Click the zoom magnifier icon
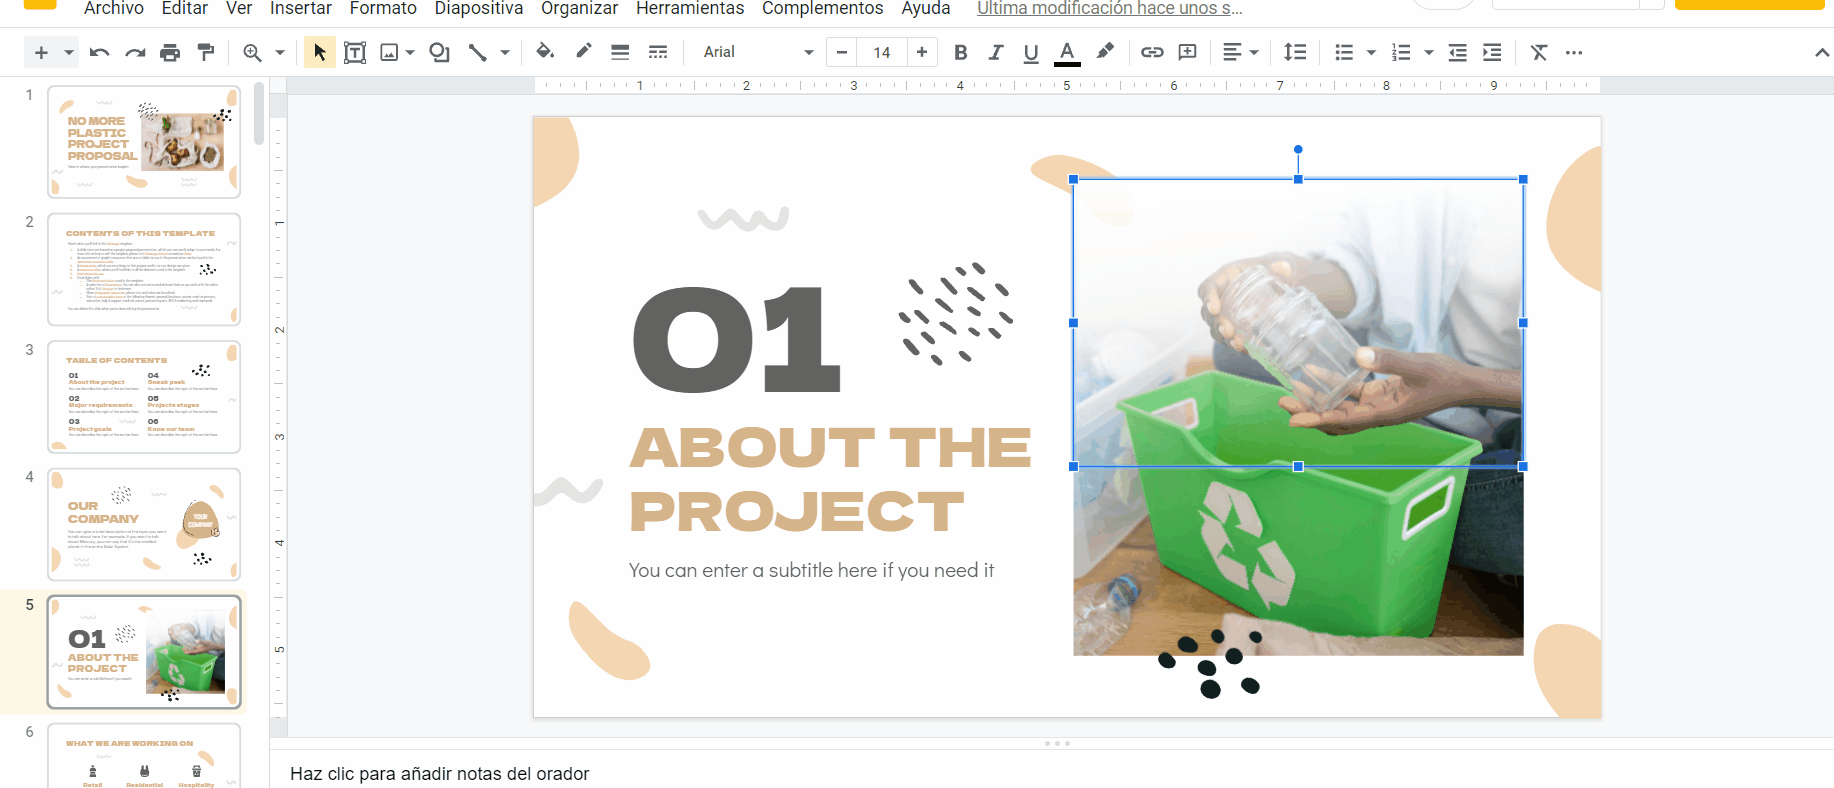This screenshot has width=1834, height=788. pyautogui.click(x=252, y=52)
